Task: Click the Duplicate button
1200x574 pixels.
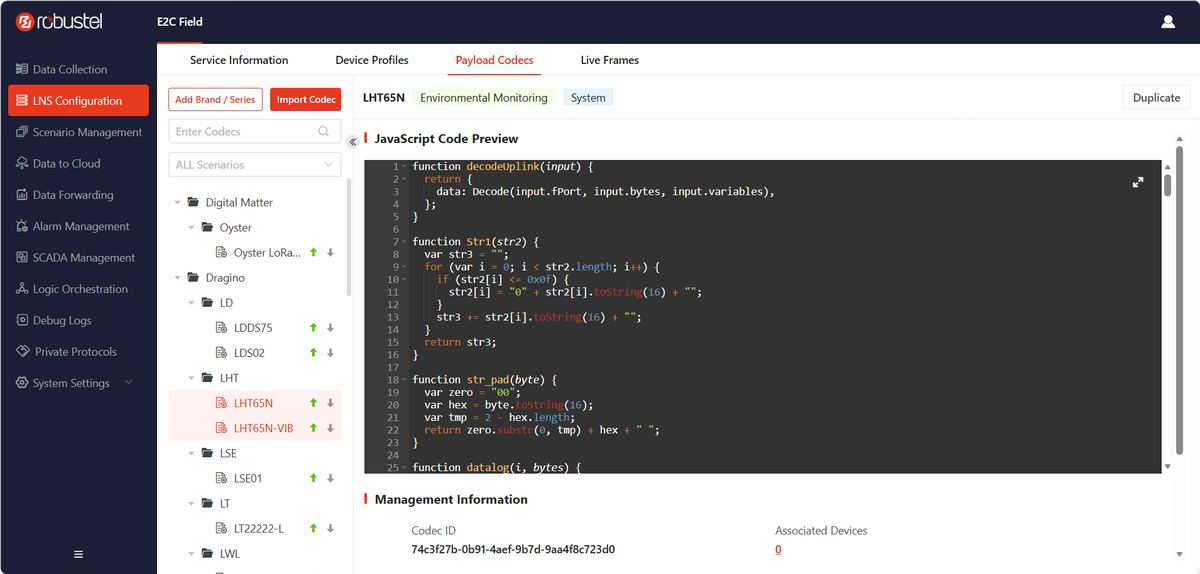Action: 1156,97
